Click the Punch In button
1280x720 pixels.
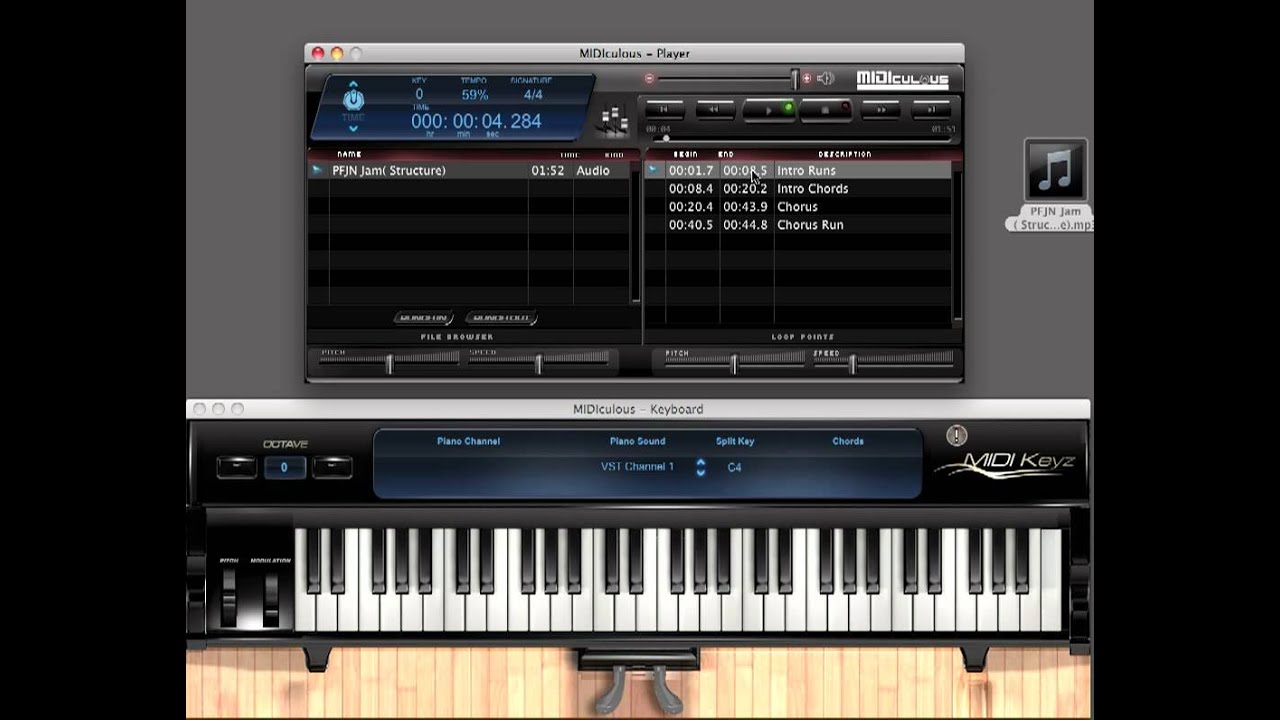coord(424,318)
